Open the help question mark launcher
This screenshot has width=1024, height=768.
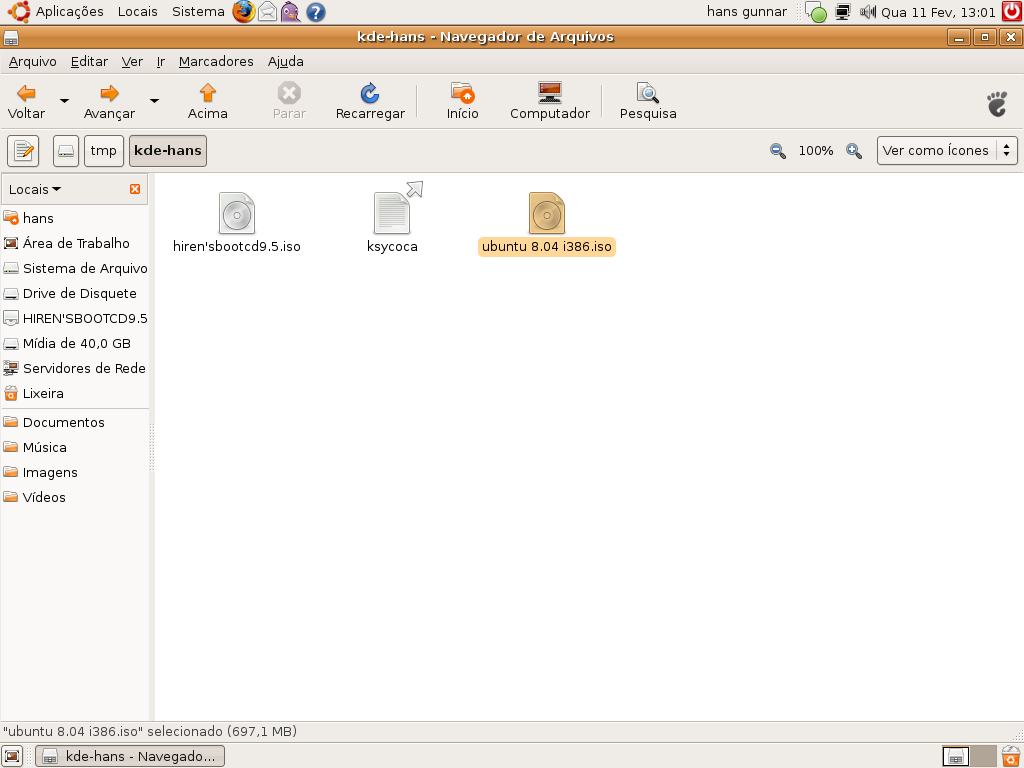coord(315,12)
